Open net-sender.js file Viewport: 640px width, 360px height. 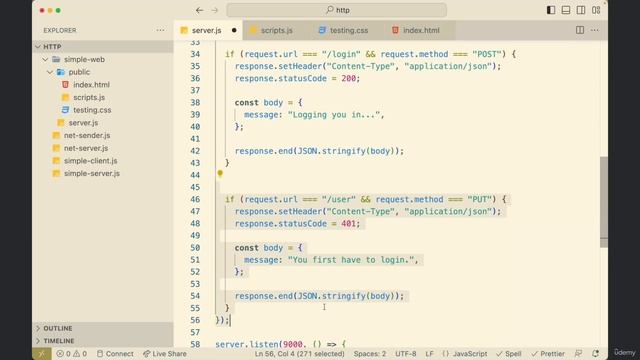click(x=87, y=136)
